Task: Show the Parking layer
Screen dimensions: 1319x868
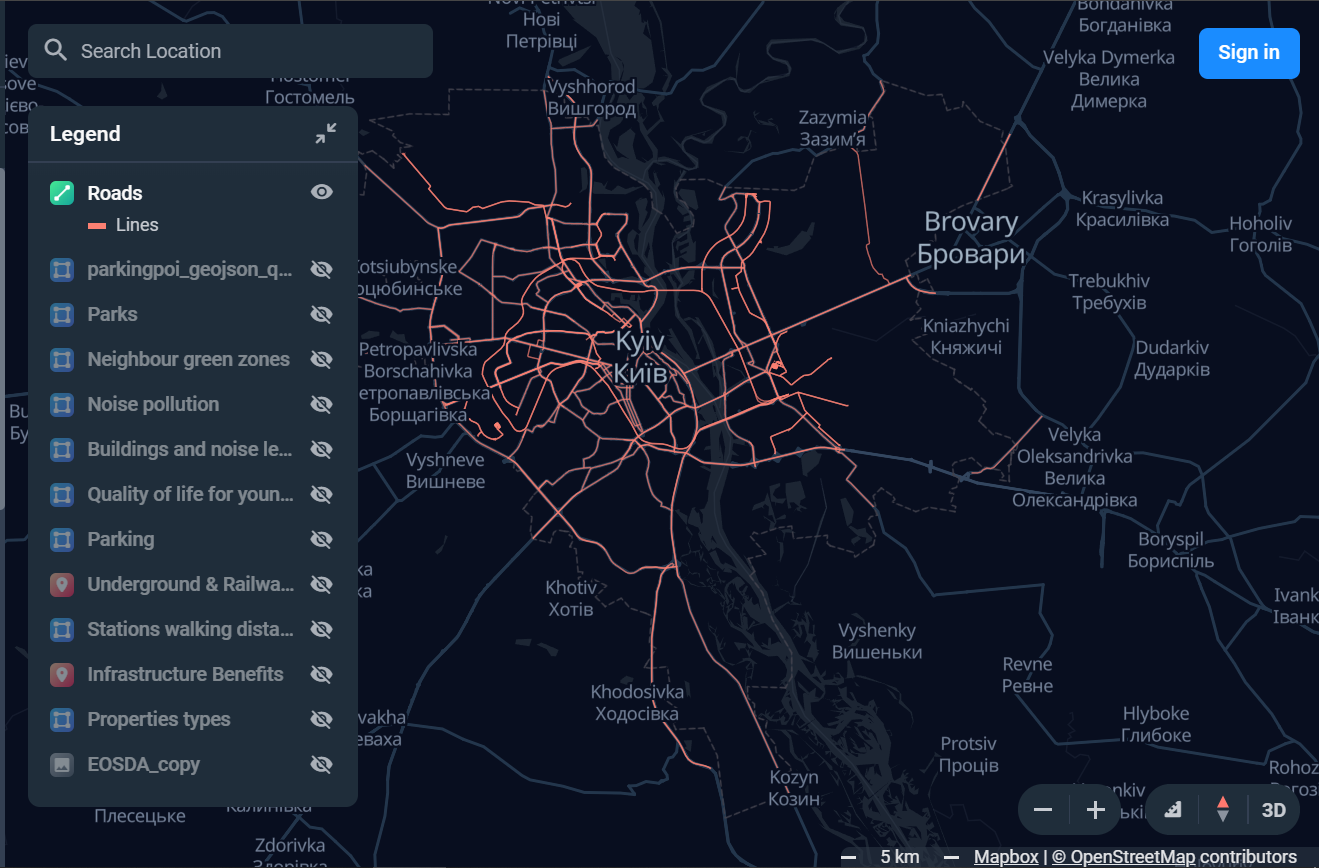Action: click(x=321, y=539)
